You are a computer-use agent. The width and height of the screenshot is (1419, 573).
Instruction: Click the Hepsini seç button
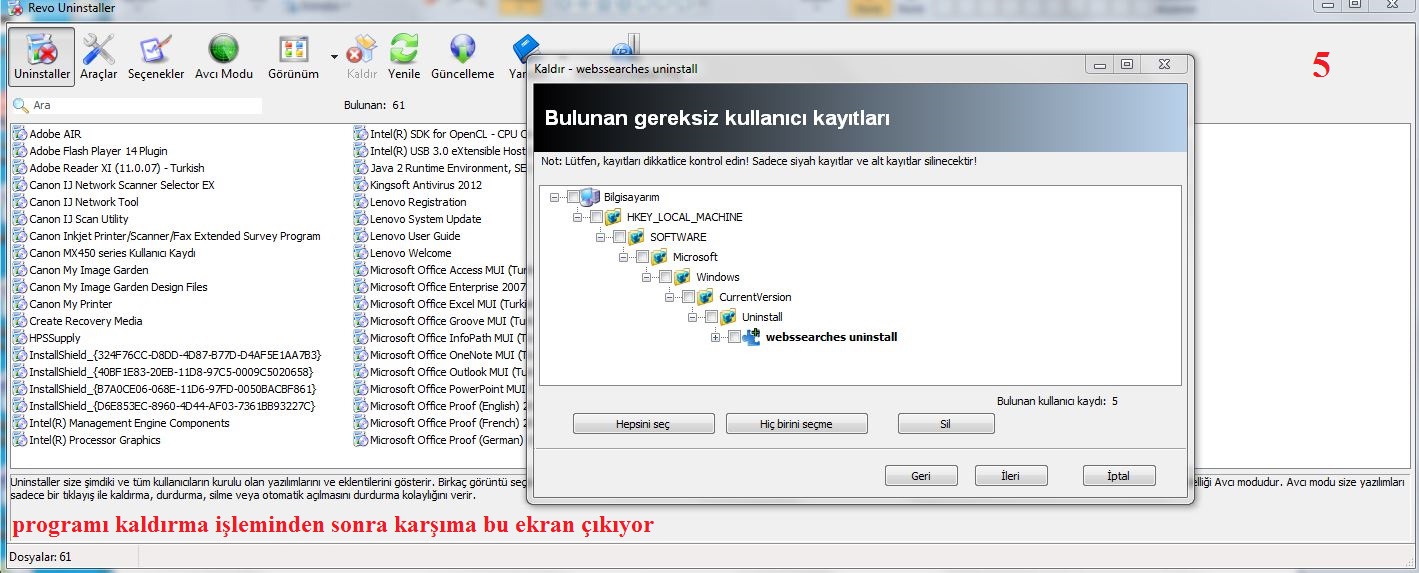643,424
